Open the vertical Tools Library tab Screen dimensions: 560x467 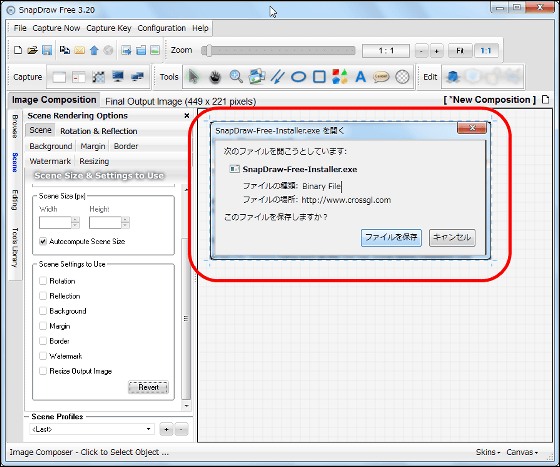[x=15, y=247]
